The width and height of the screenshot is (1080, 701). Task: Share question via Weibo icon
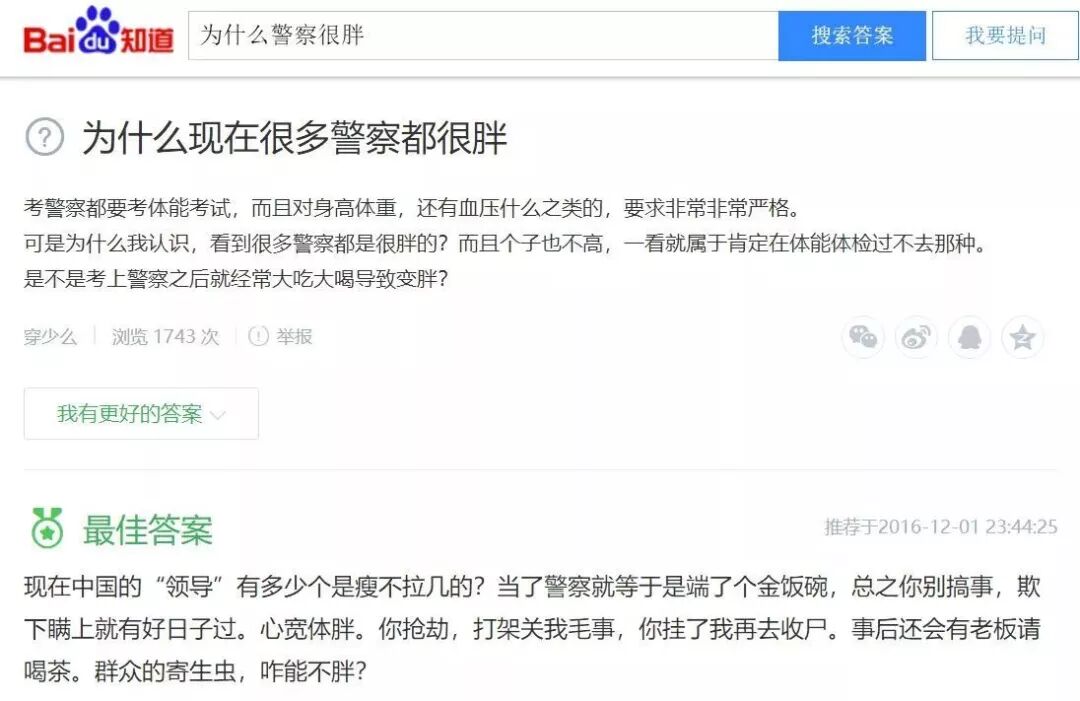click(x=916, y=337)
